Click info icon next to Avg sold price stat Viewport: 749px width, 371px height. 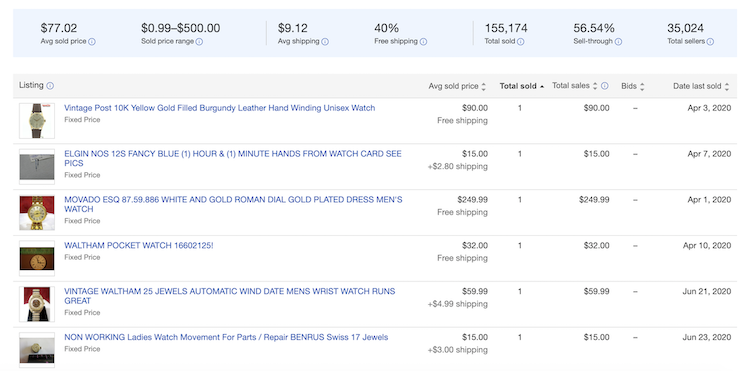coord(92,42)
